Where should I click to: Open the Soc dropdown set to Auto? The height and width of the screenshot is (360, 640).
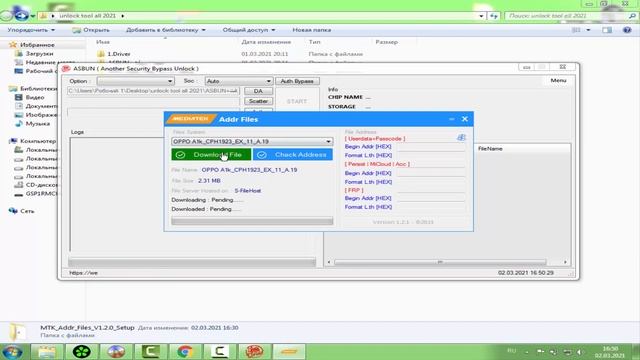pyautogui.click(x=238, y=81)
